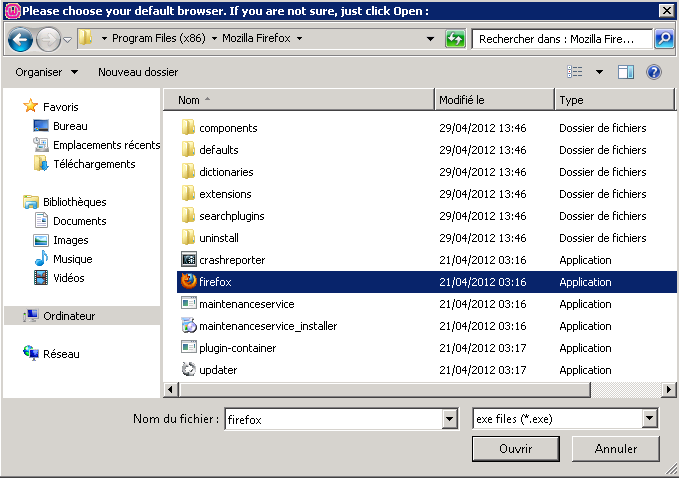Click the horizontal scrollbar thumb
This screenshot has width=679, height=478.
[x=385, y=390]
